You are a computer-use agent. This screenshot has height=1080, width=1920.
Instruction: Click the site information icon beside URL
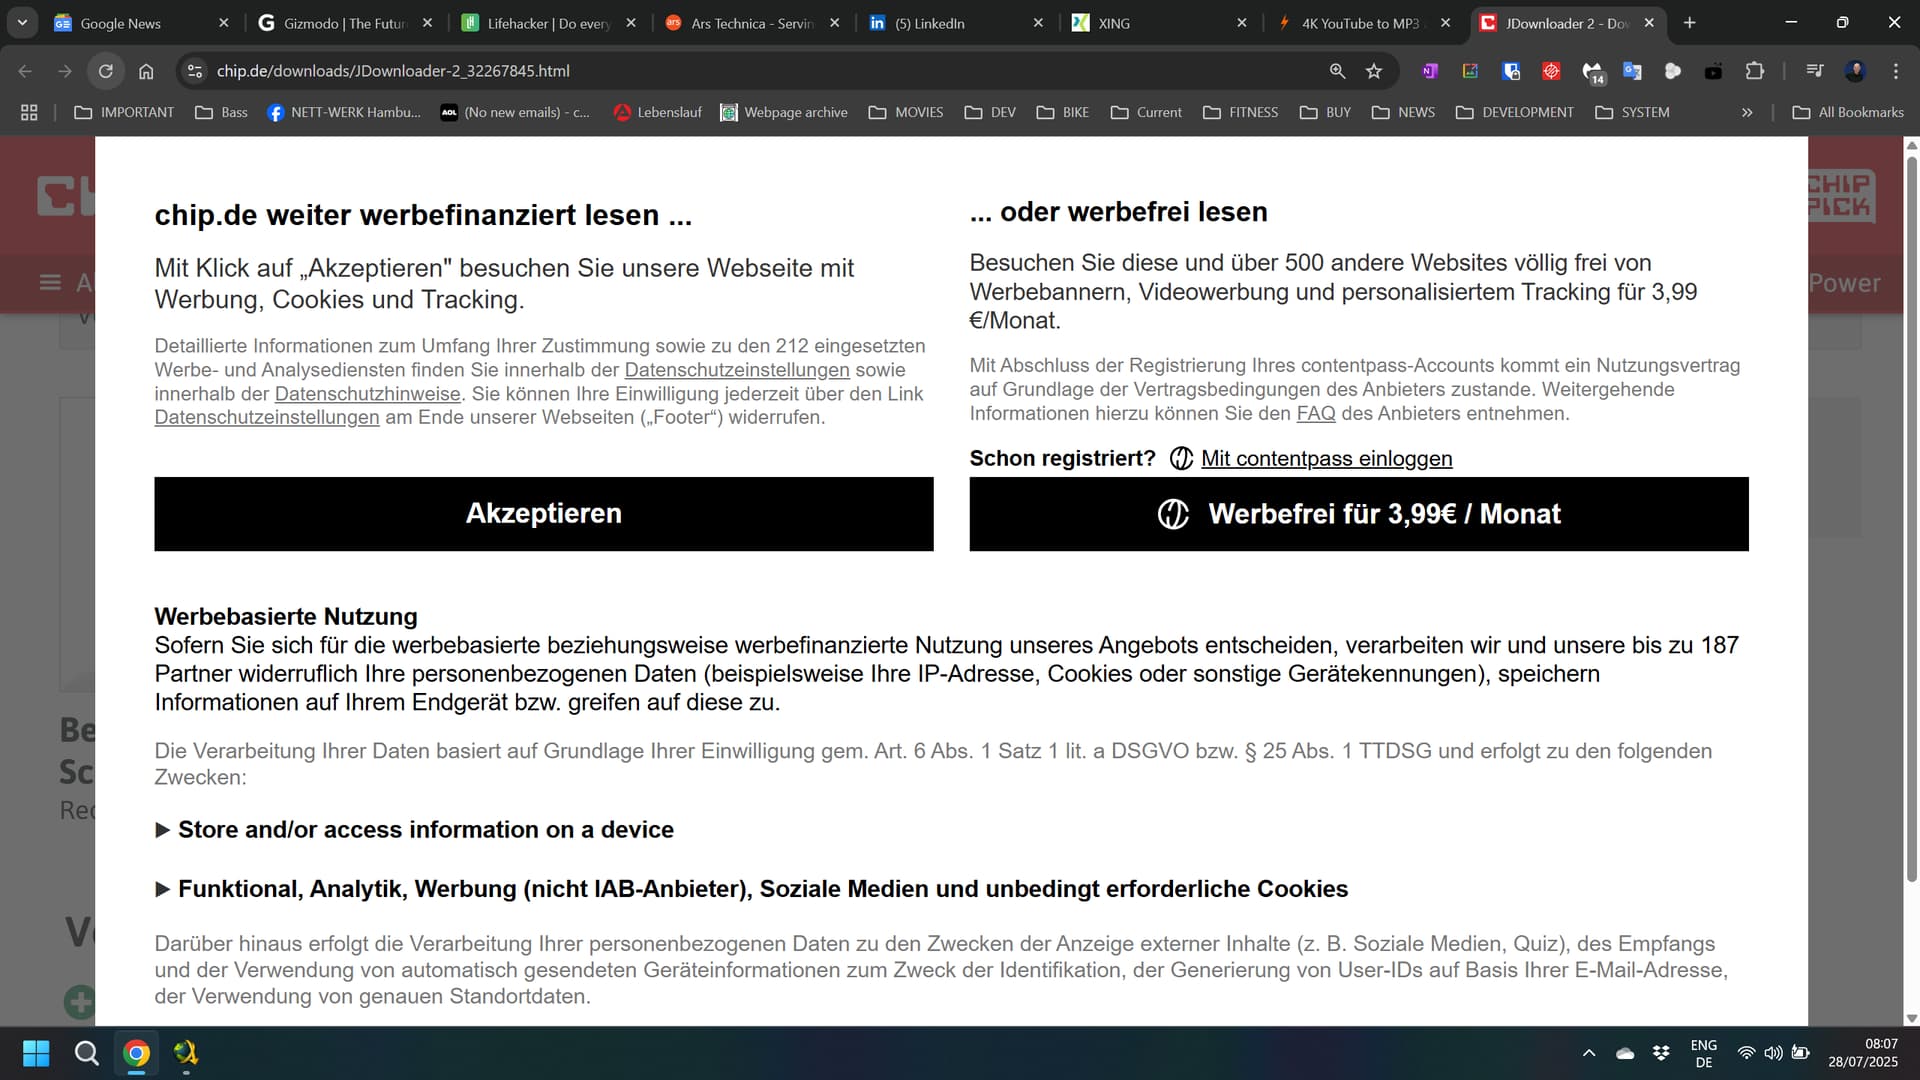pos(195,71)
